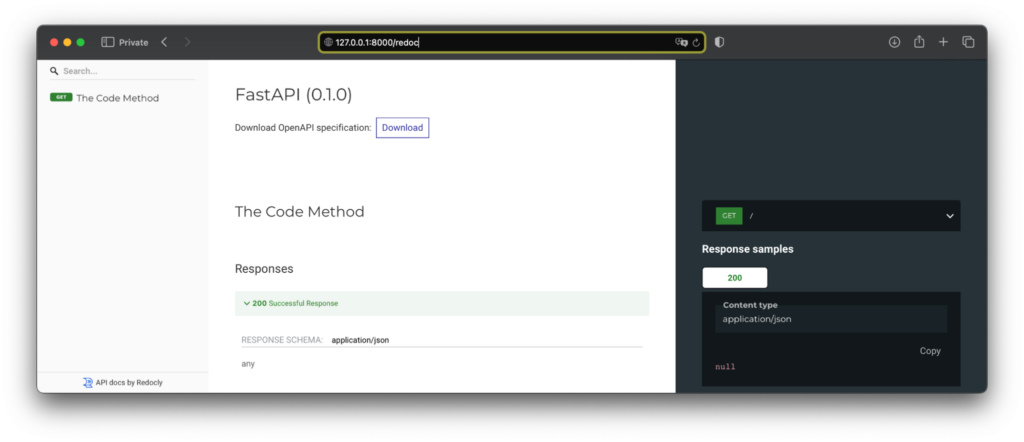Click the null sample value
1024x442 pixels.
tap(725, 367)
